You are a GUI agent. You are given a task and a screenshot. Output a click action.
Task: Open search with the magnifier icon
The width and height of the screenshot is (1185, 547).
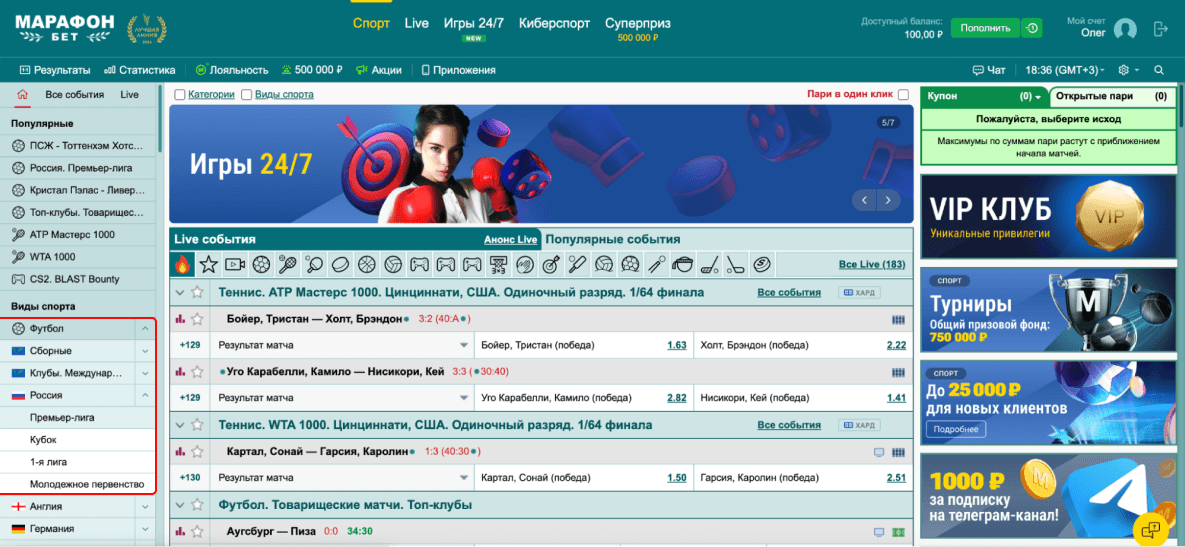1159,70
